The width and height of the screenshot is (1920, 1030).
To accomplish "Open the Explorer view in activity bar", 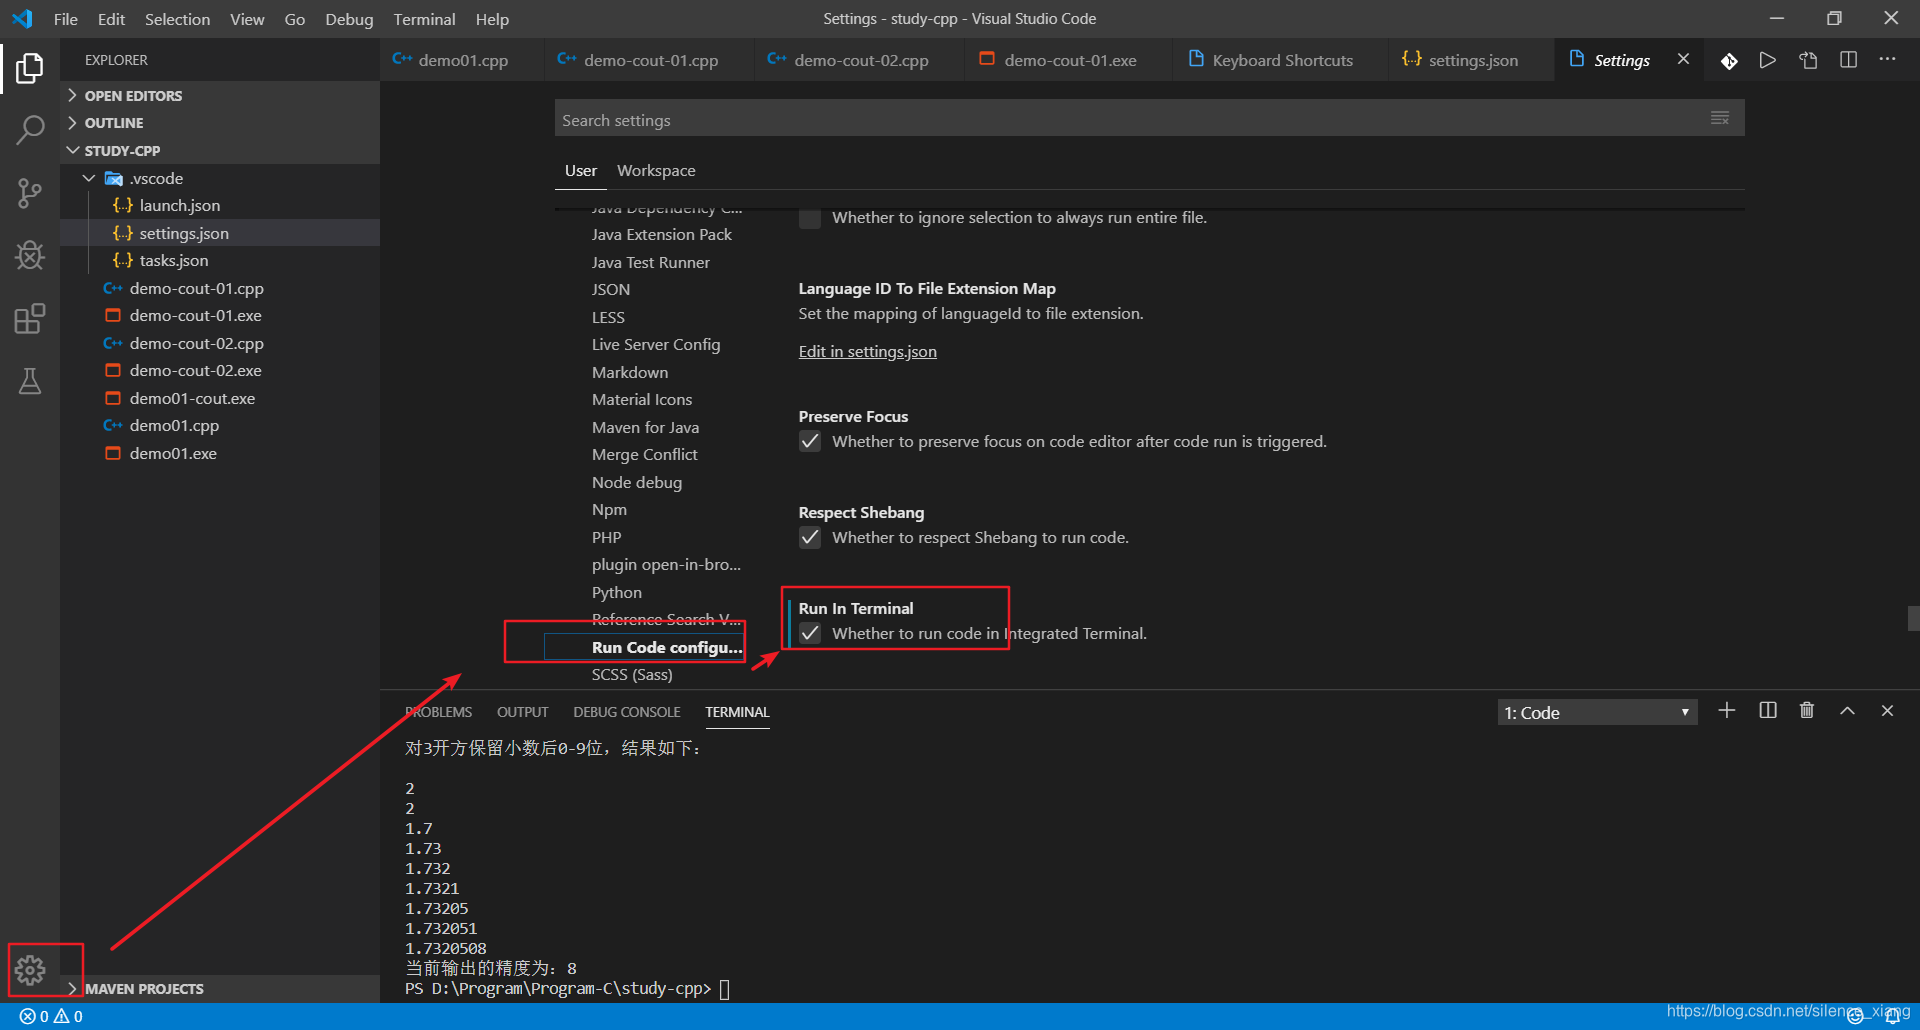I will pos(30,67).
